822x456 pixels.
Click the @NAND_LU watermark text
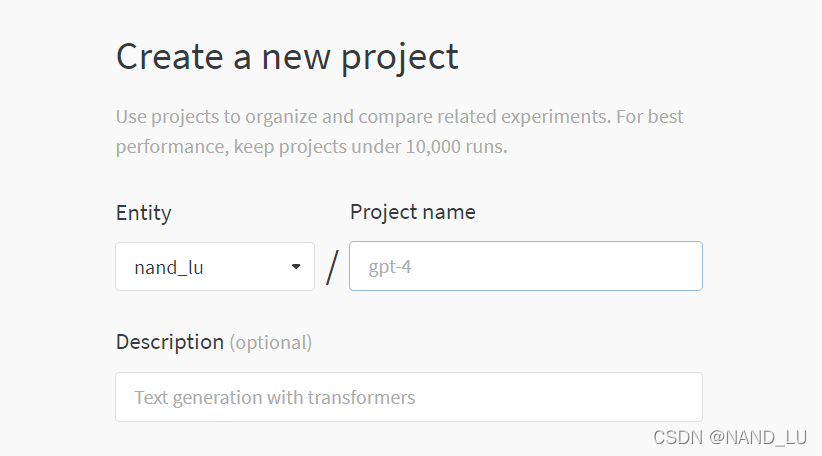[758, 437]
